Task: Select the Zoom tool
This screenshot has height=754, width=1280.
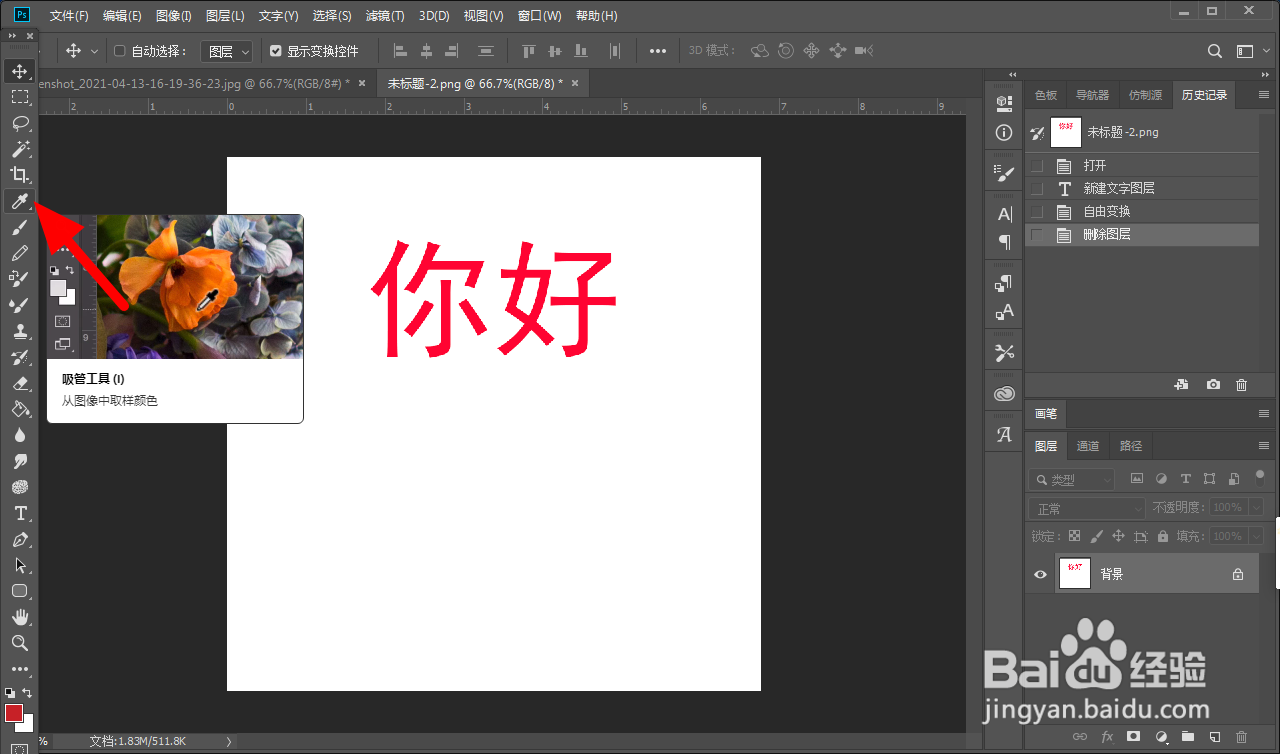Action: click(x=20, y=643)
